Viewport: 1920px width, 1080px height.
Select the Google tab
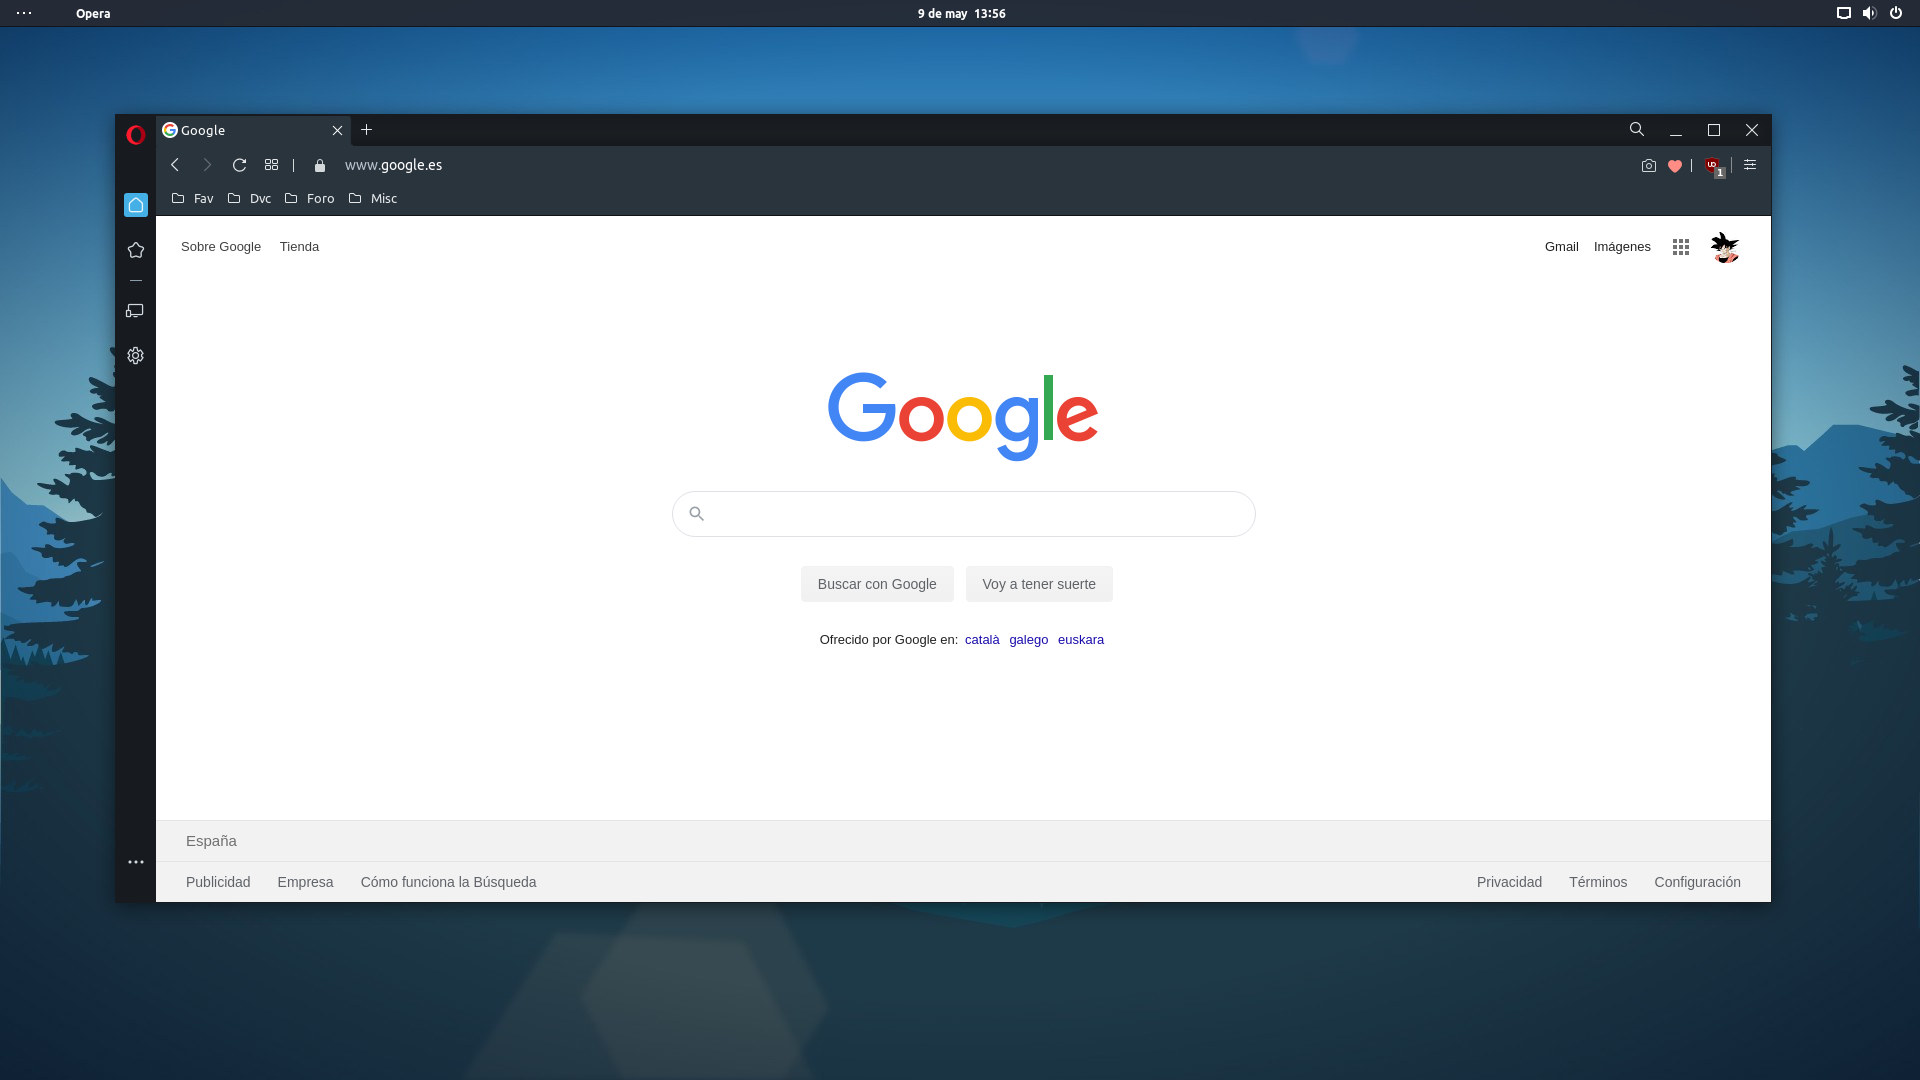pos(253,131)
